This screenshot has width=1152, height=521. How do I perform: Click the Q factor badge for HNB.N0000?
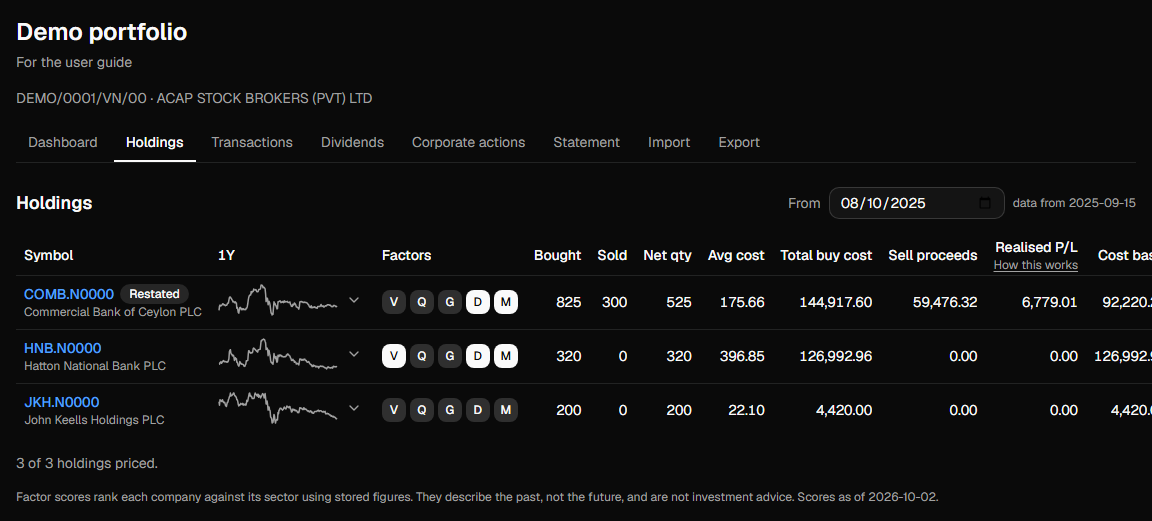[422, 356]
